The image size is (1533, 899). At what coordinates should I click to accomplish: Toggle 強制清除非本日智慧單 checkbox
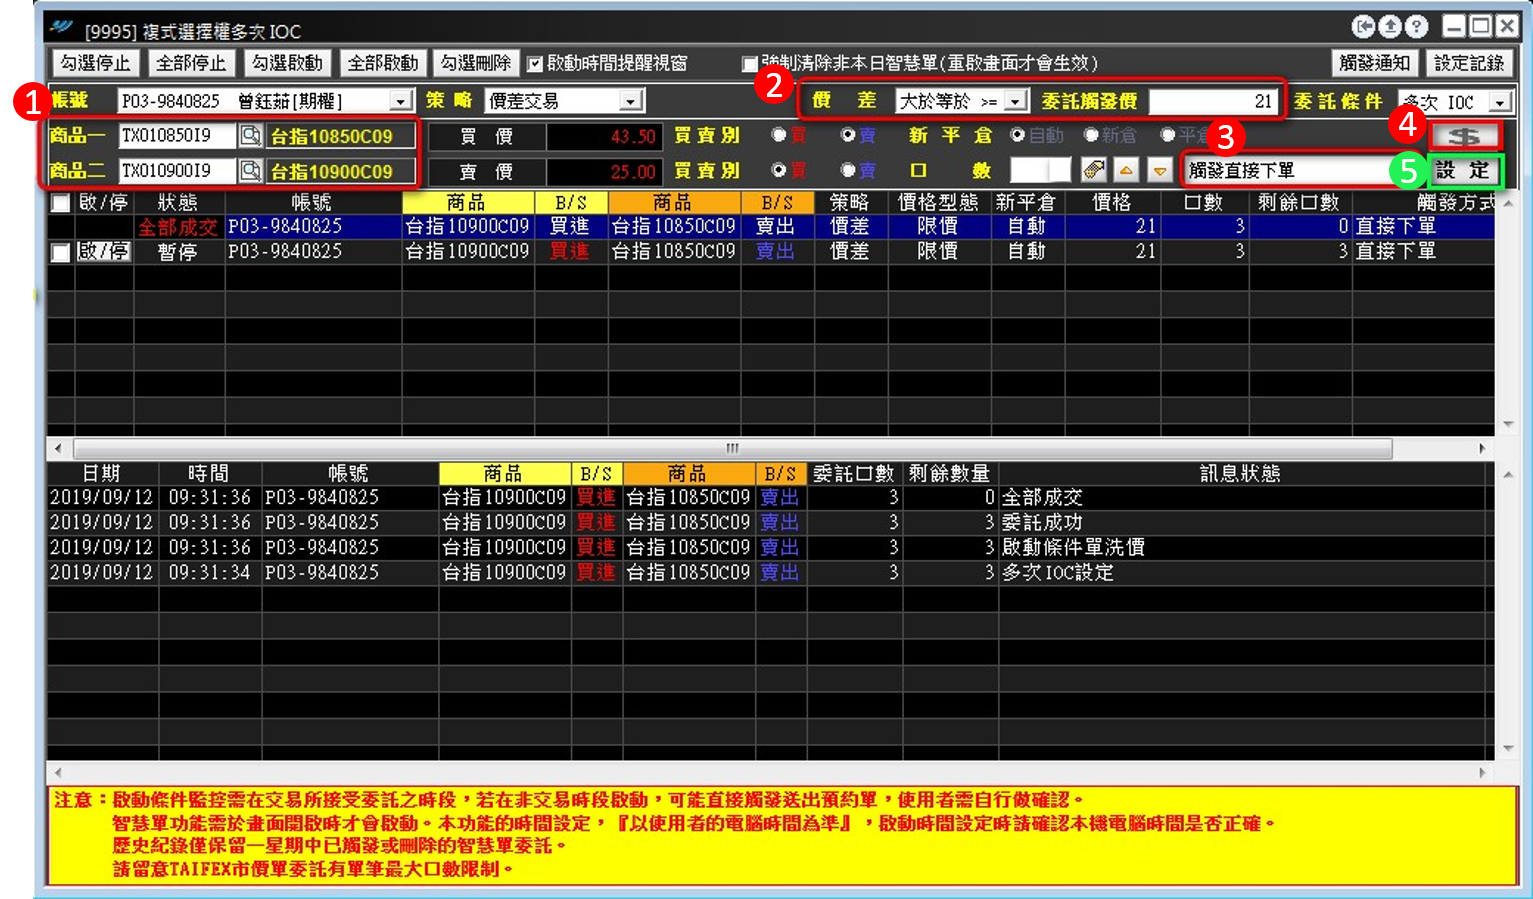749,64
